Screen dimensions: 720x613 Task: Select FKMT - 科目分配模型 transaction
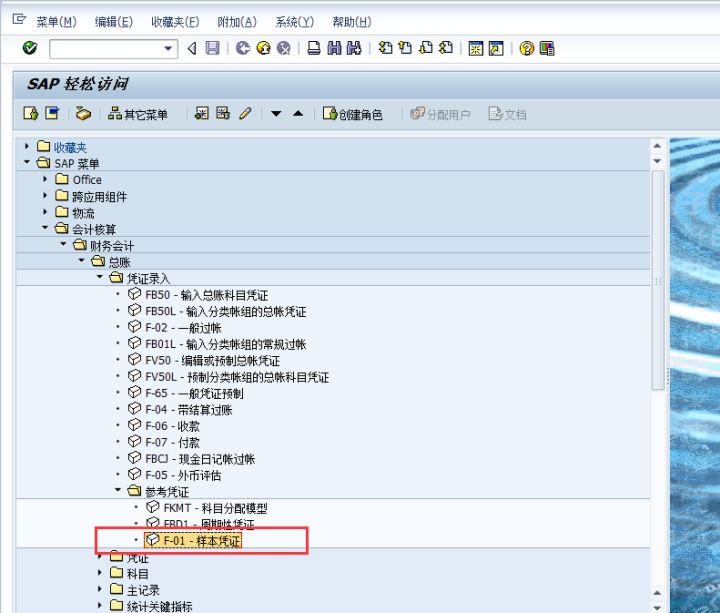215,508
